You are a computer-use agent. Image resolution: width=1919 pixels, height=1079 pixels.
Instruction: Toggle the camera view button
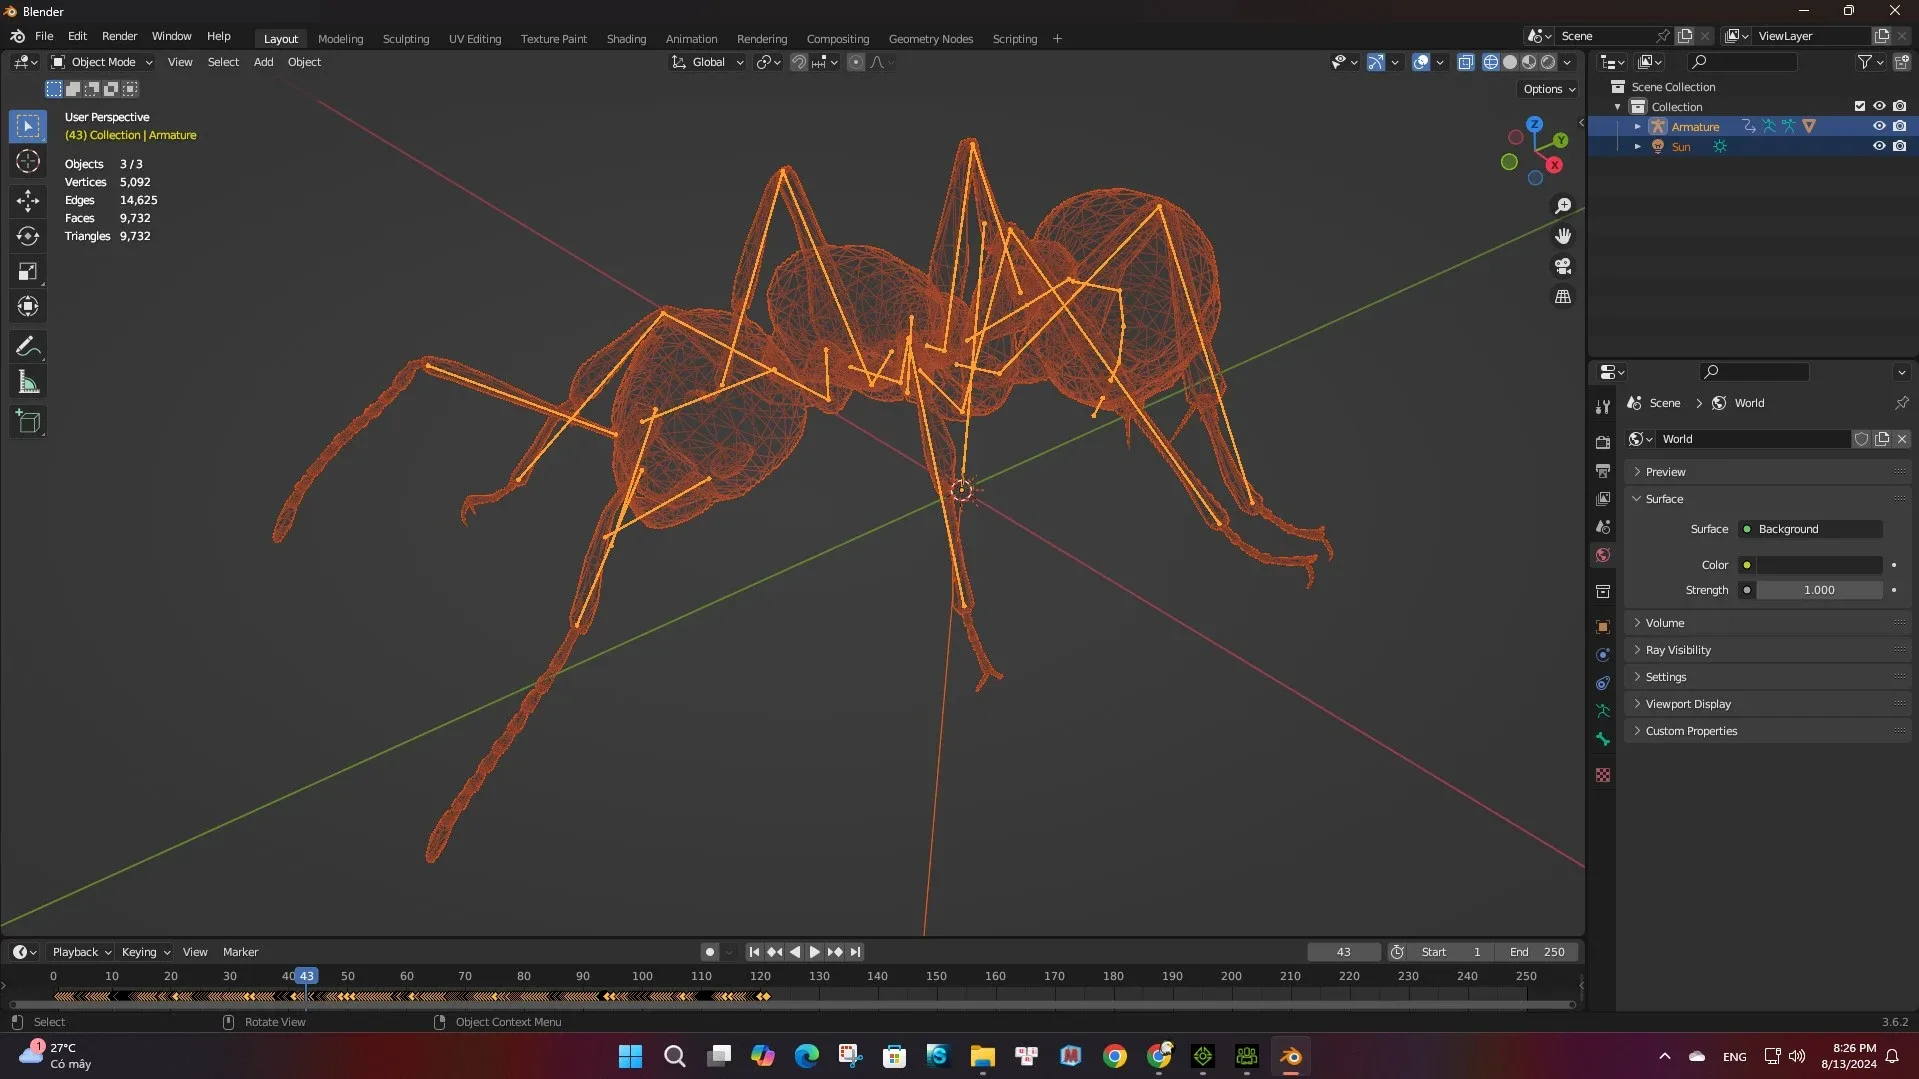pyautogui.click(x=1562, y=267)
